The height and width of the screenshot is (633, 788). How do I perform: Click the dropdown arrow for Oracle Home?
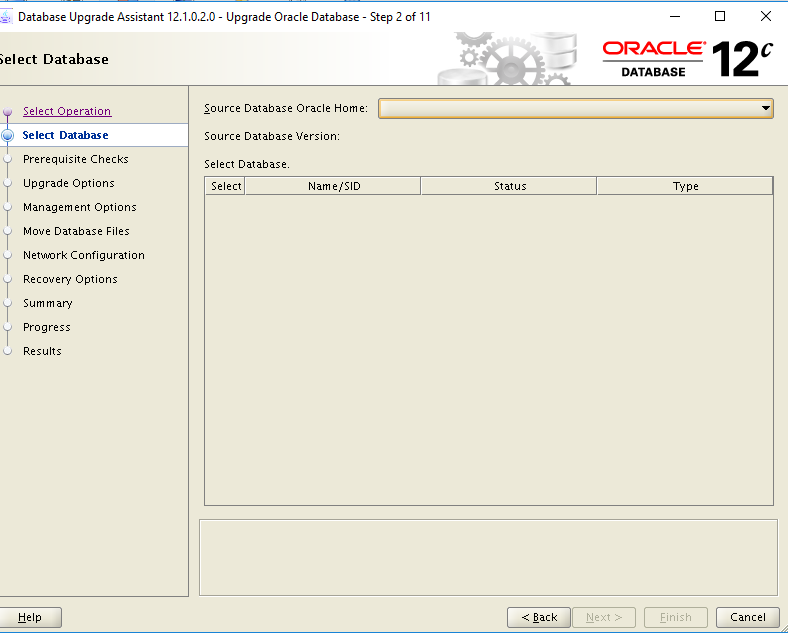(765, 108)
